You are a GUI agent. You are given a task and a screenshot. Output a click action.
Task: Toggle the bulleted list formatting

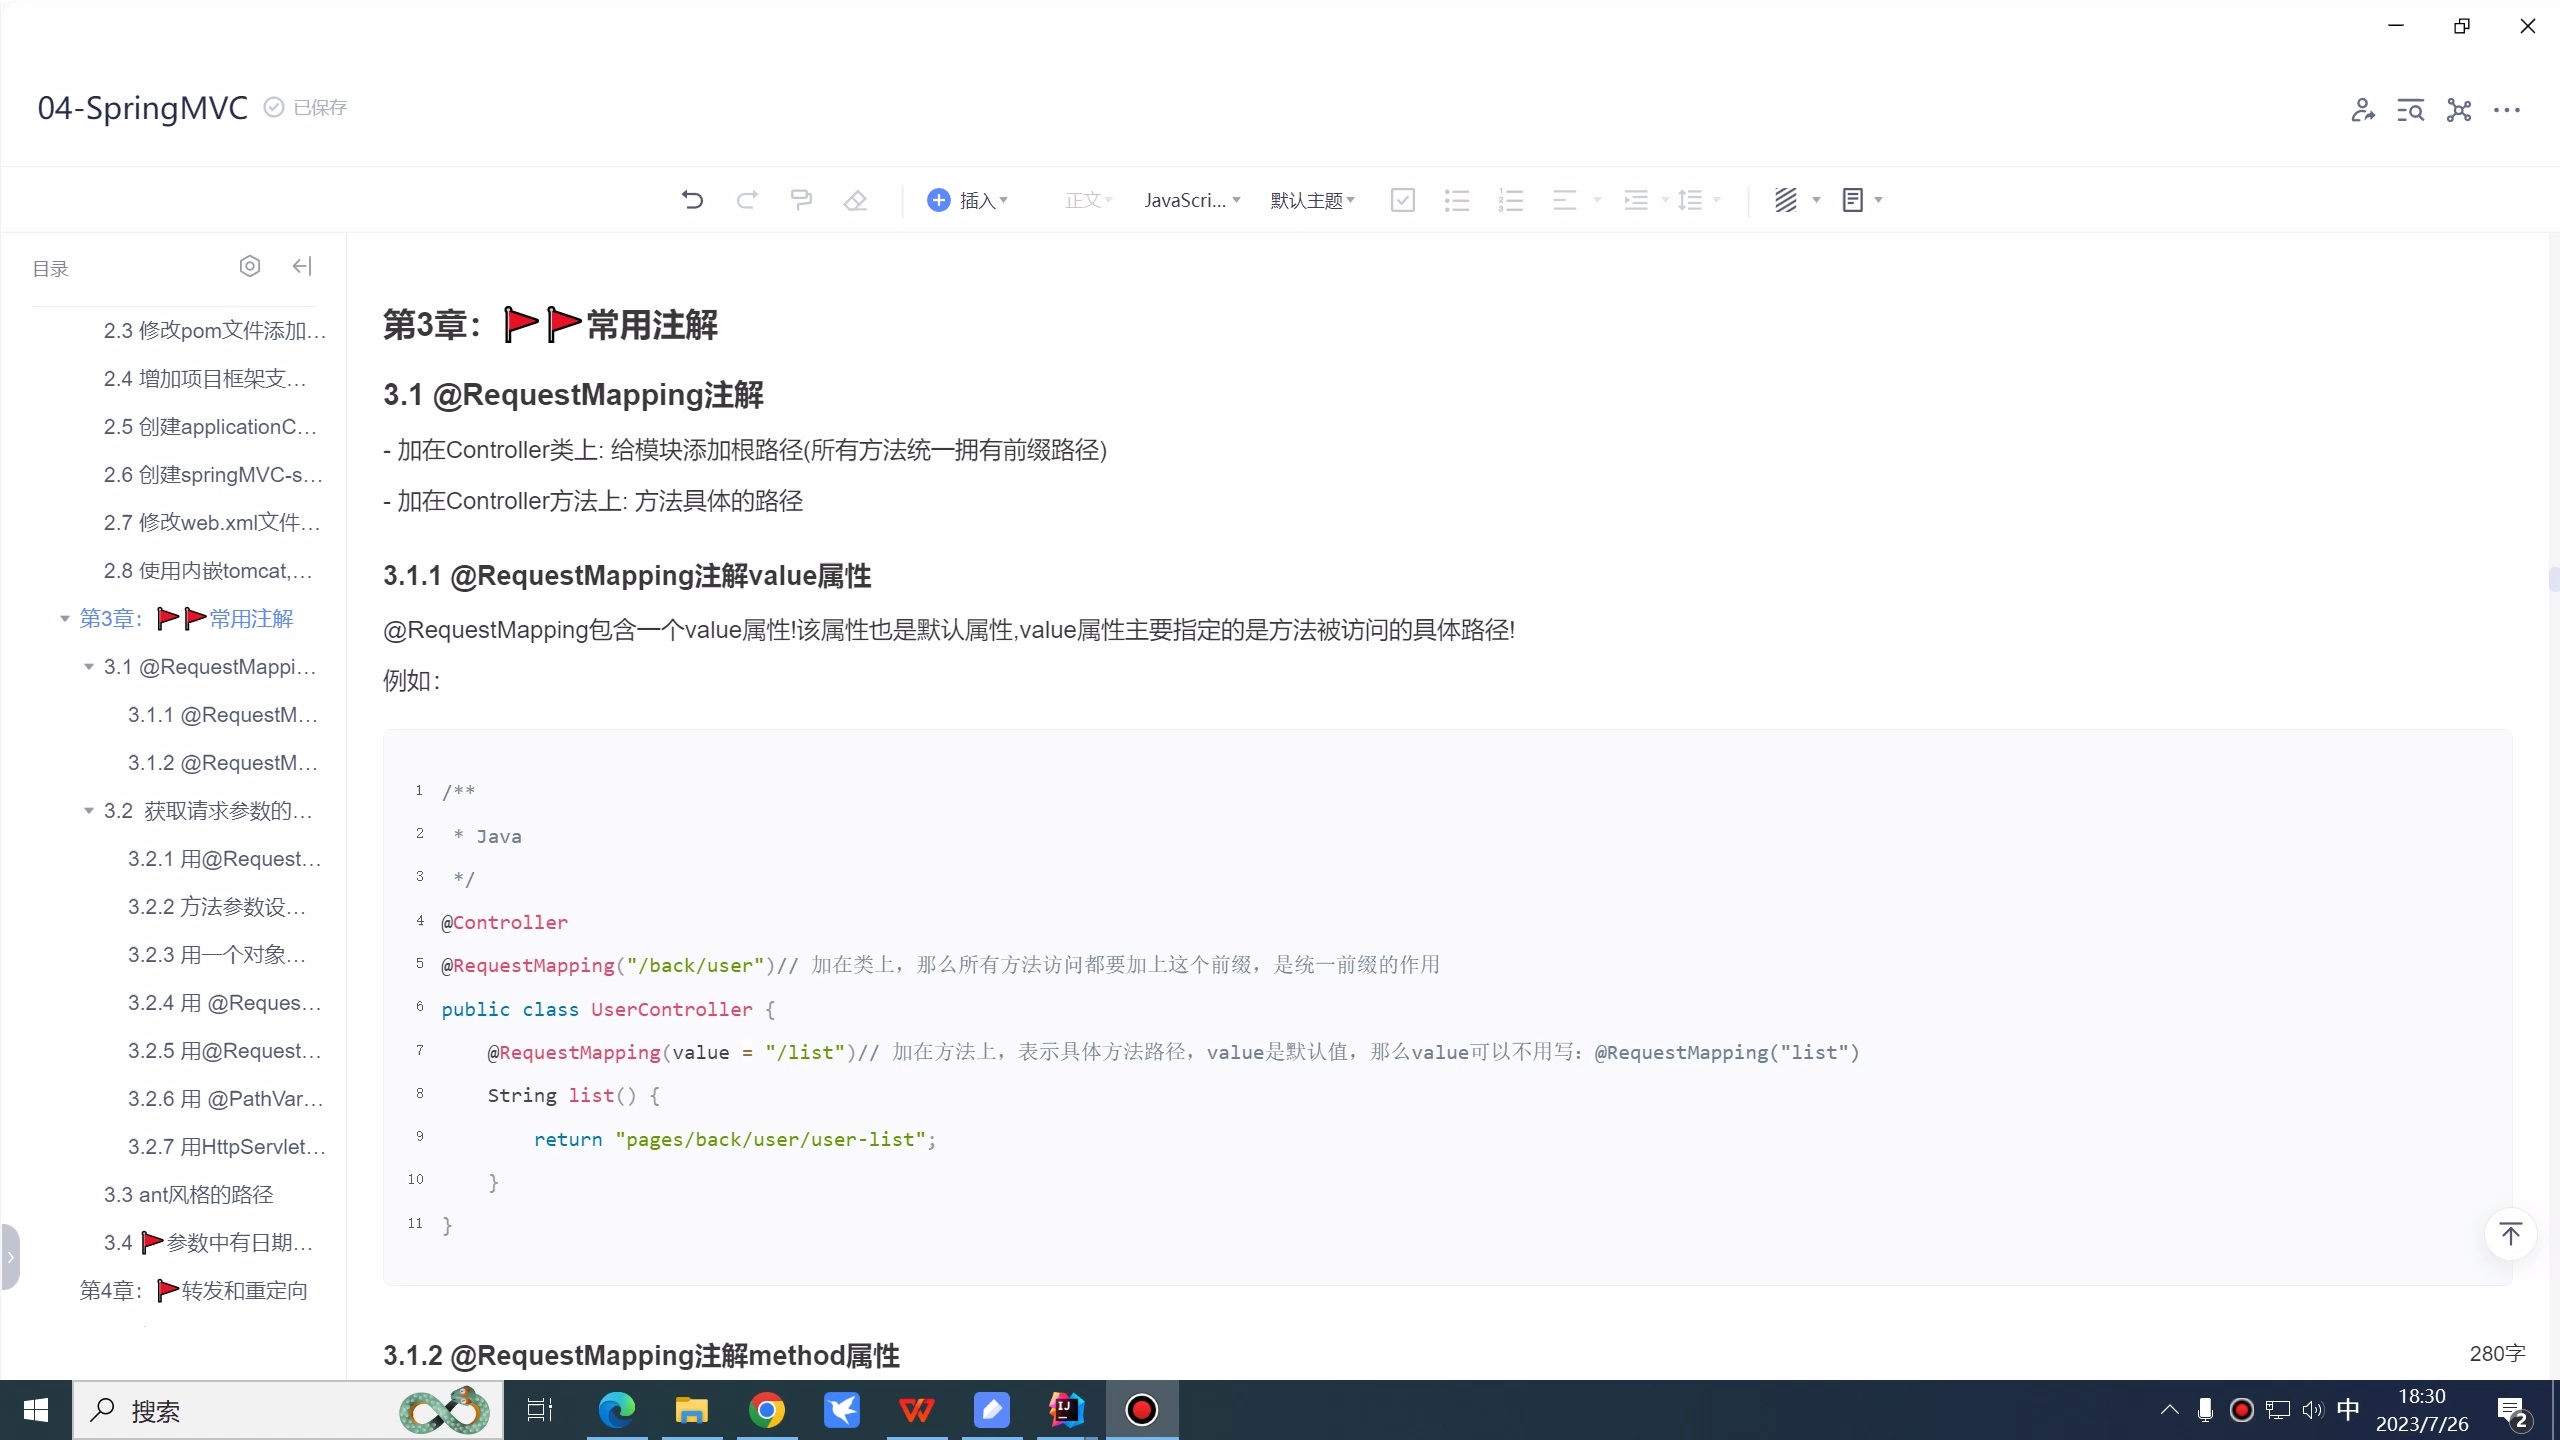[x=1456, y=199]
